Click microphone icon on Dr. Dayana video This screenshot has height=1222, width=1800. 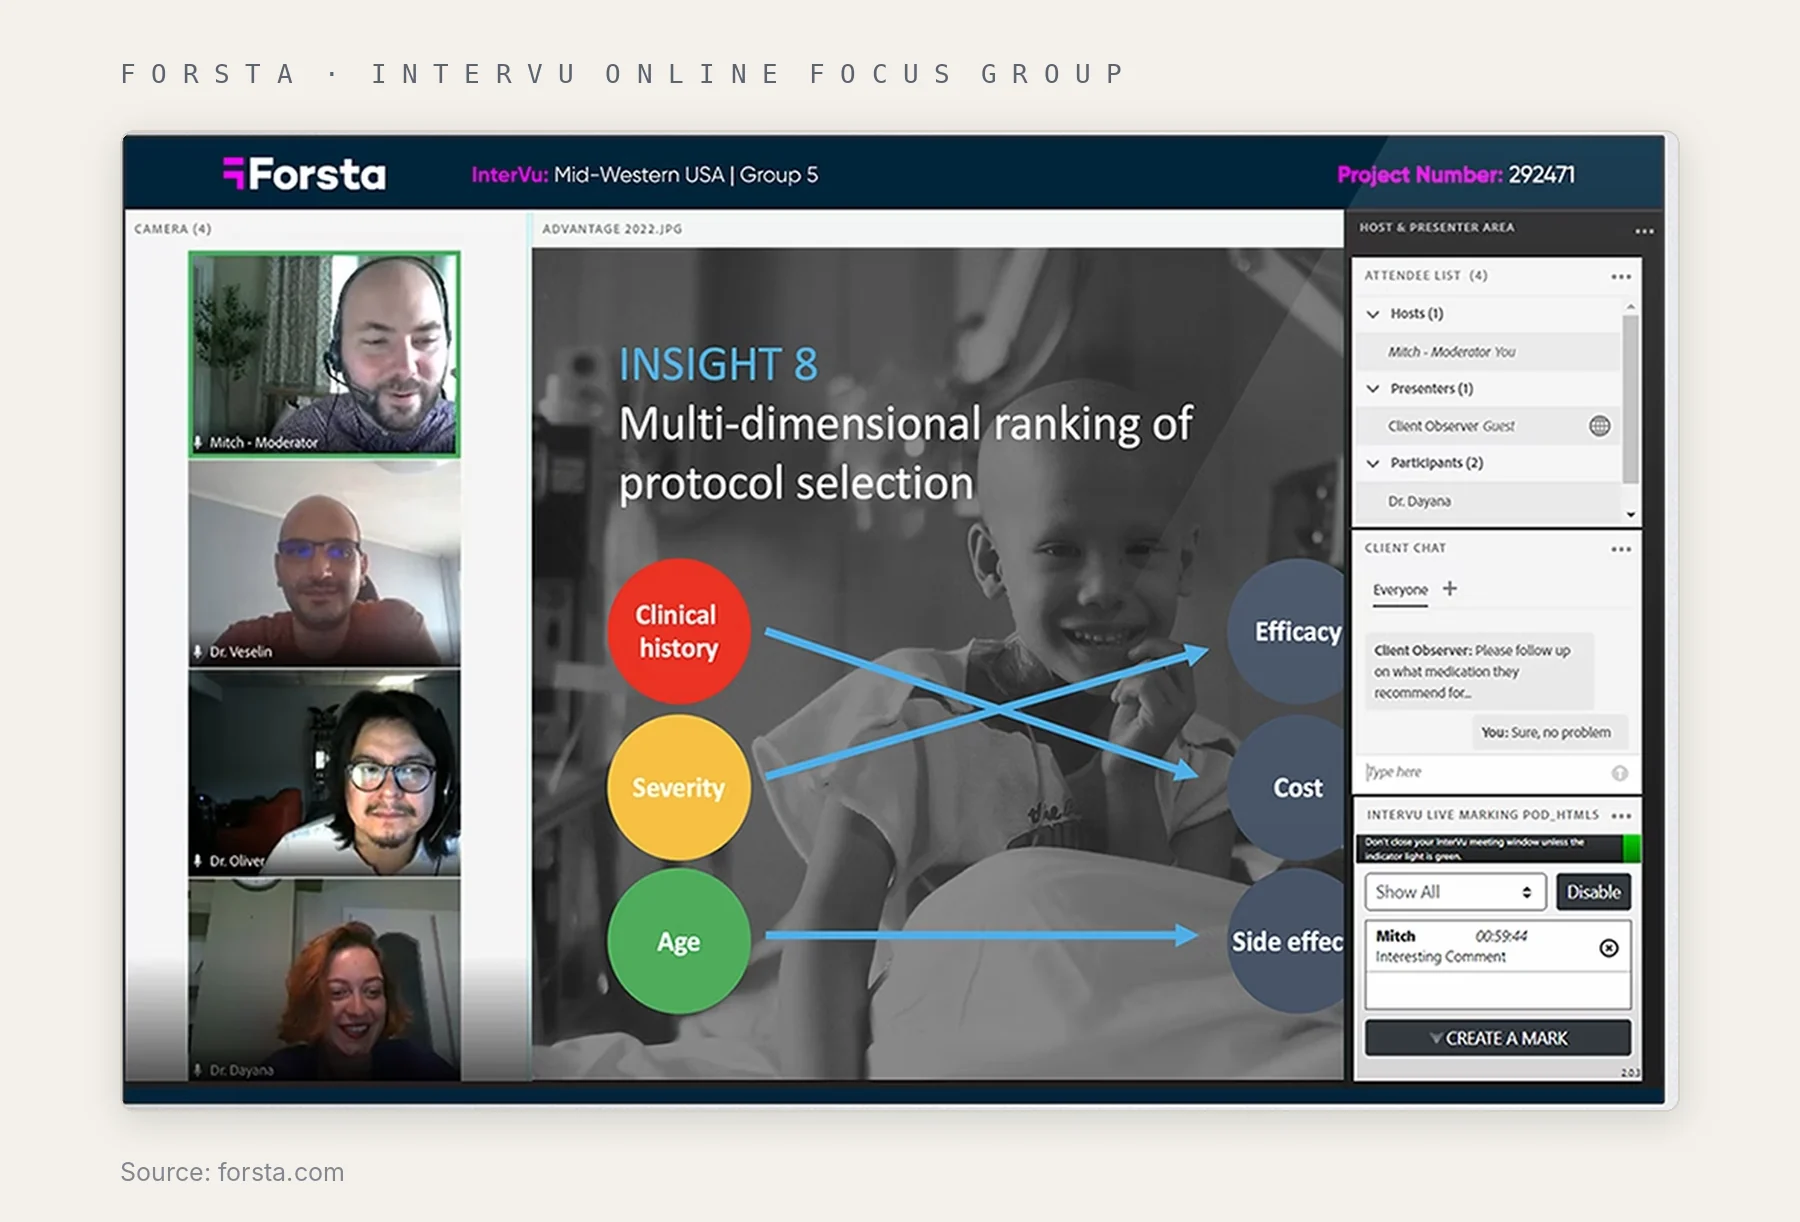(x=198, y=1070)
